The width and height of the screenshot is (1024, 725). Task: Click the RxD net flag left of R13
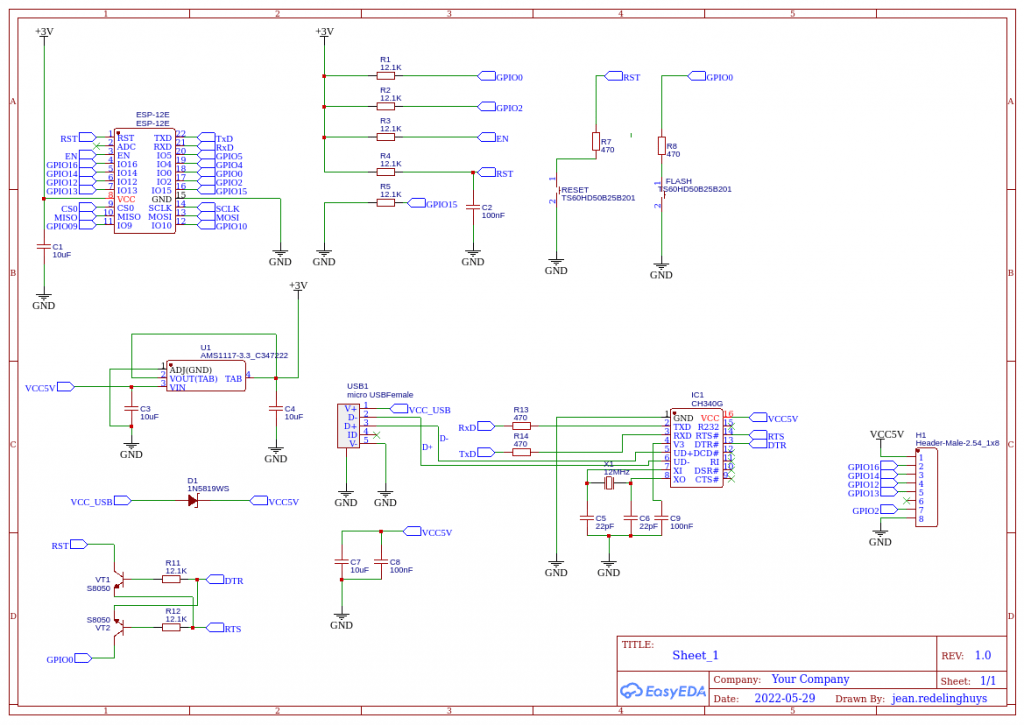(x=477, y=427)
